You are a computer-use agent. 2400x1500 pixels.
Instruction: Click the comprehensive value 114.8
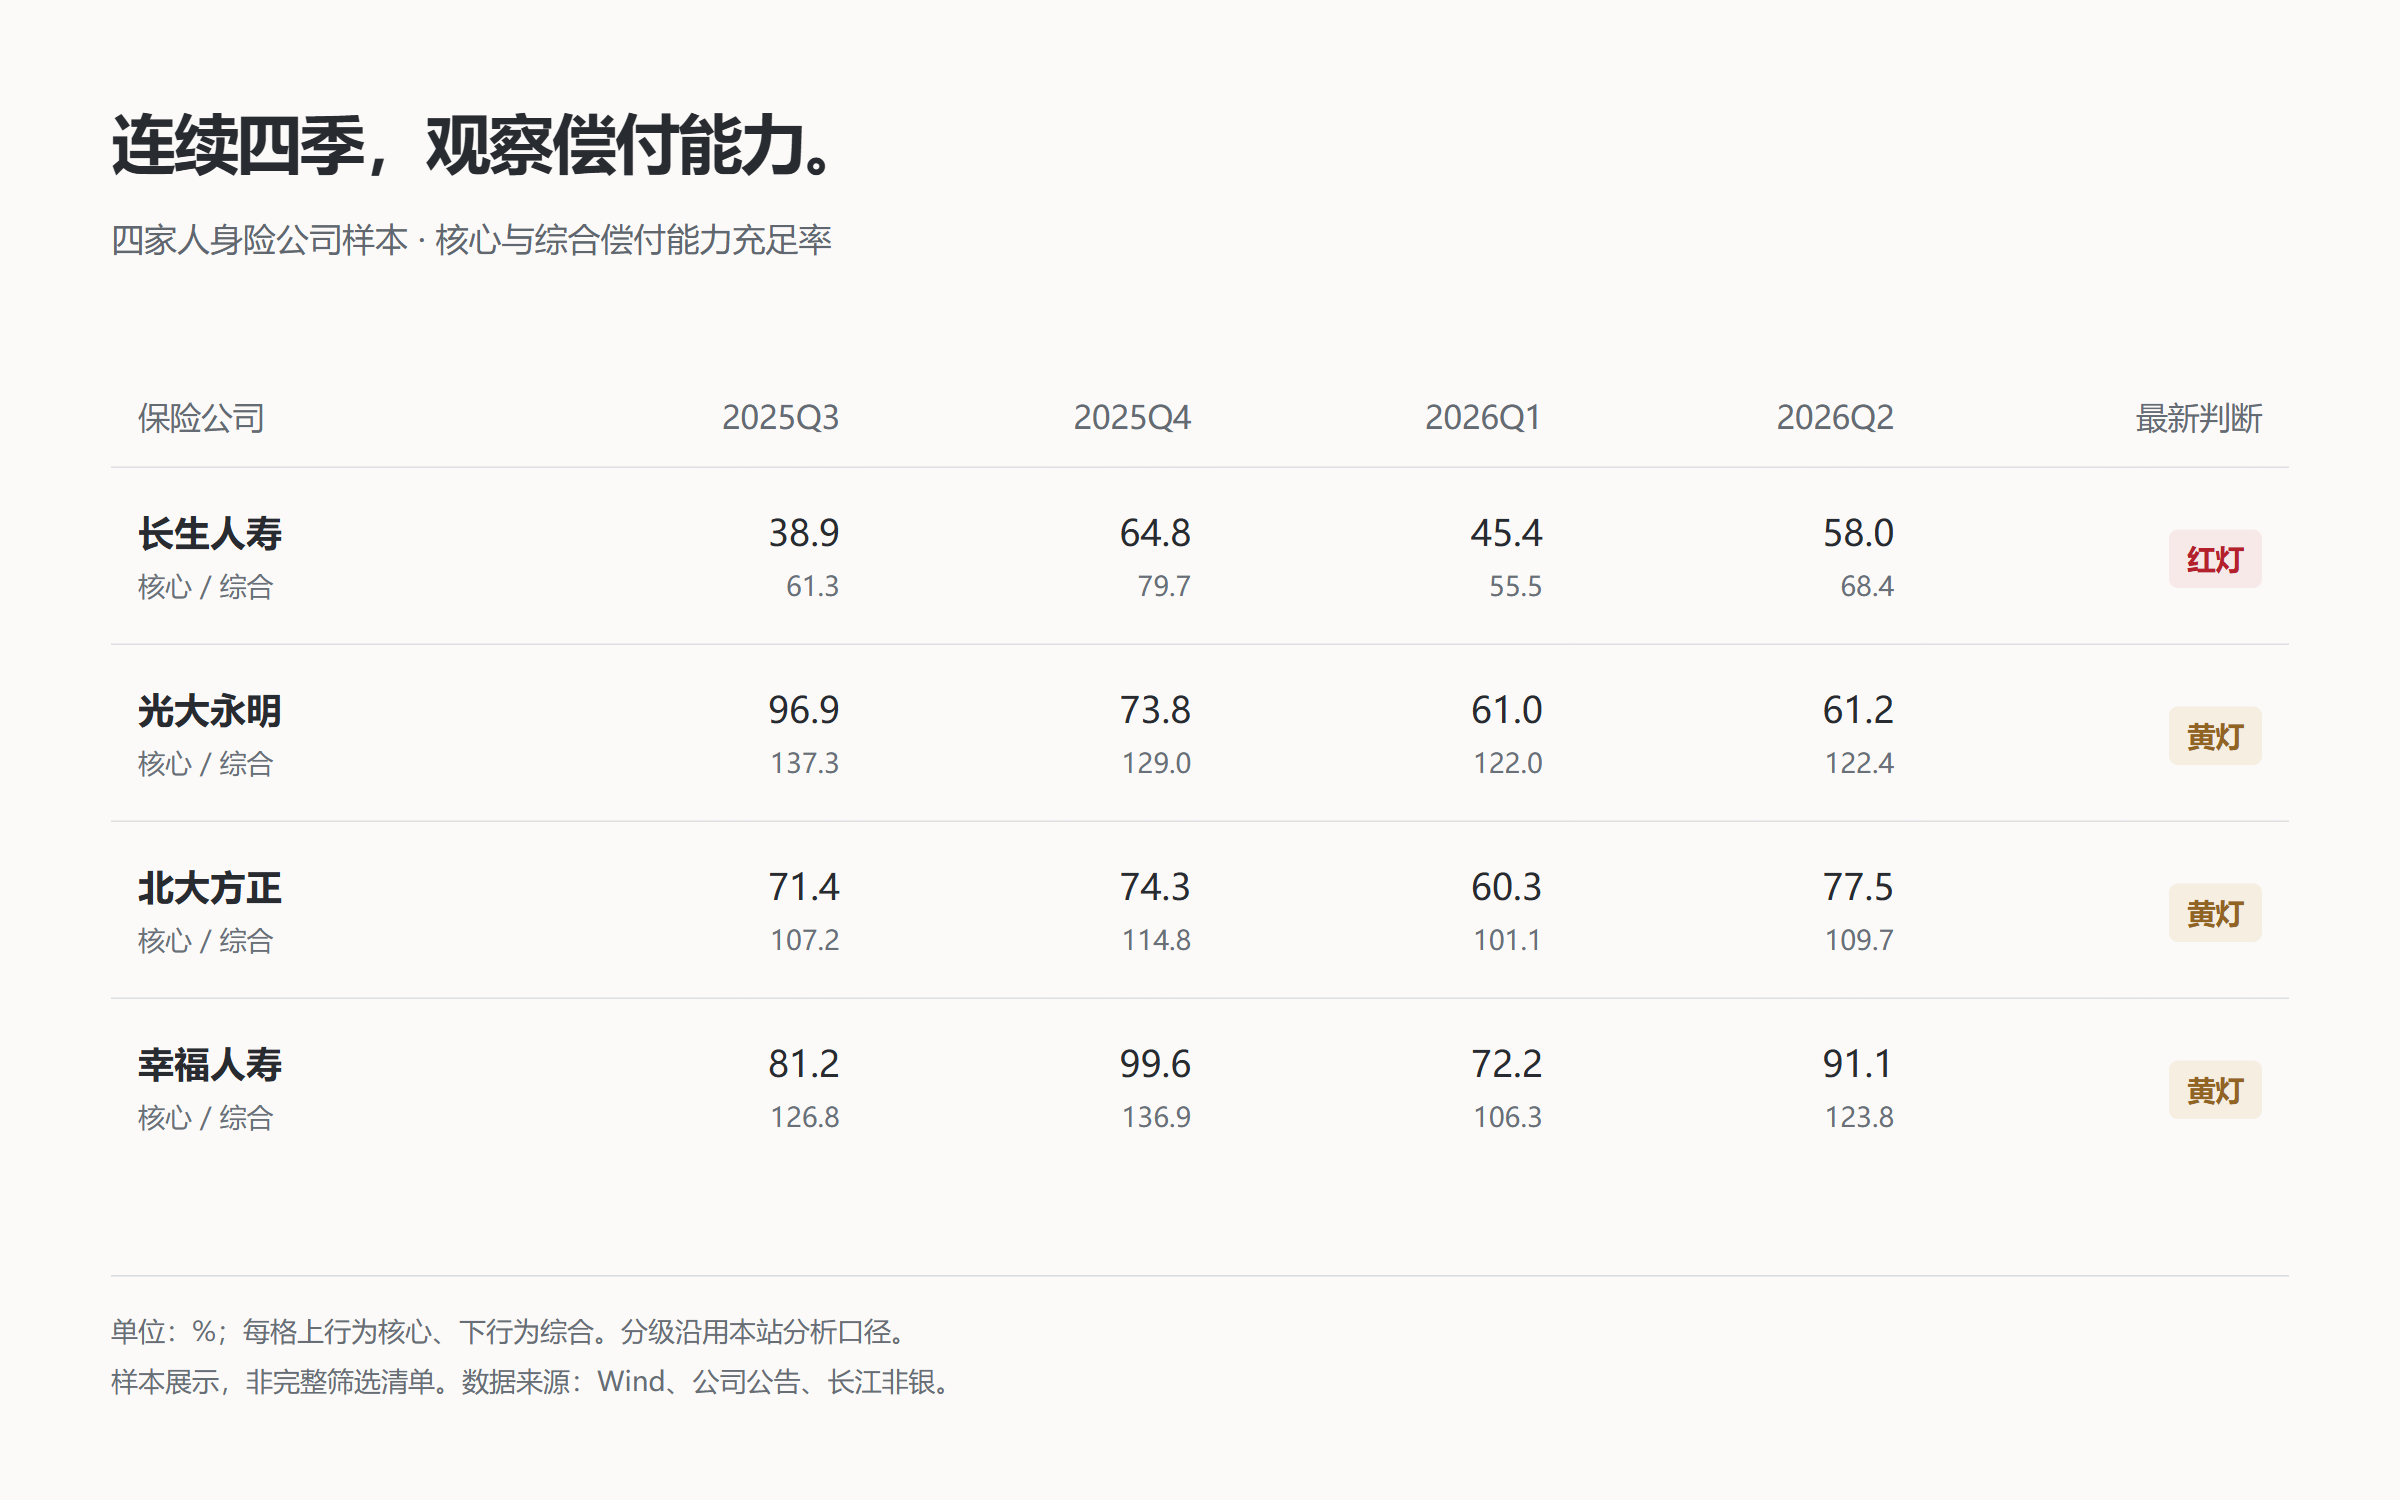1156,940
